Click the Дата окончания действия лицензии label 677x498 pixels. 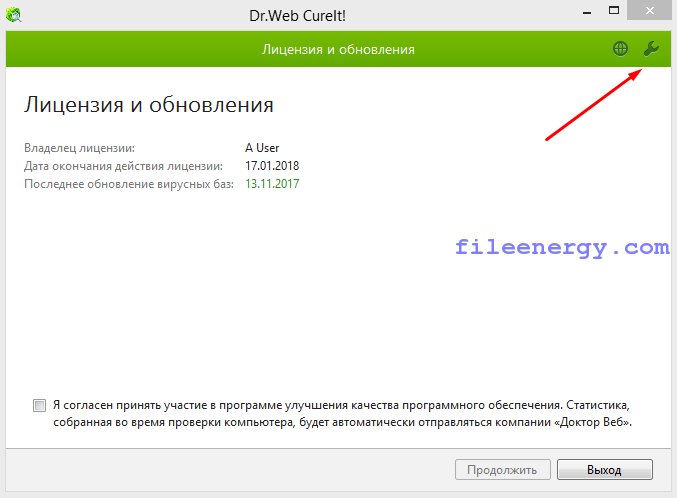click(x=123, y=166)
